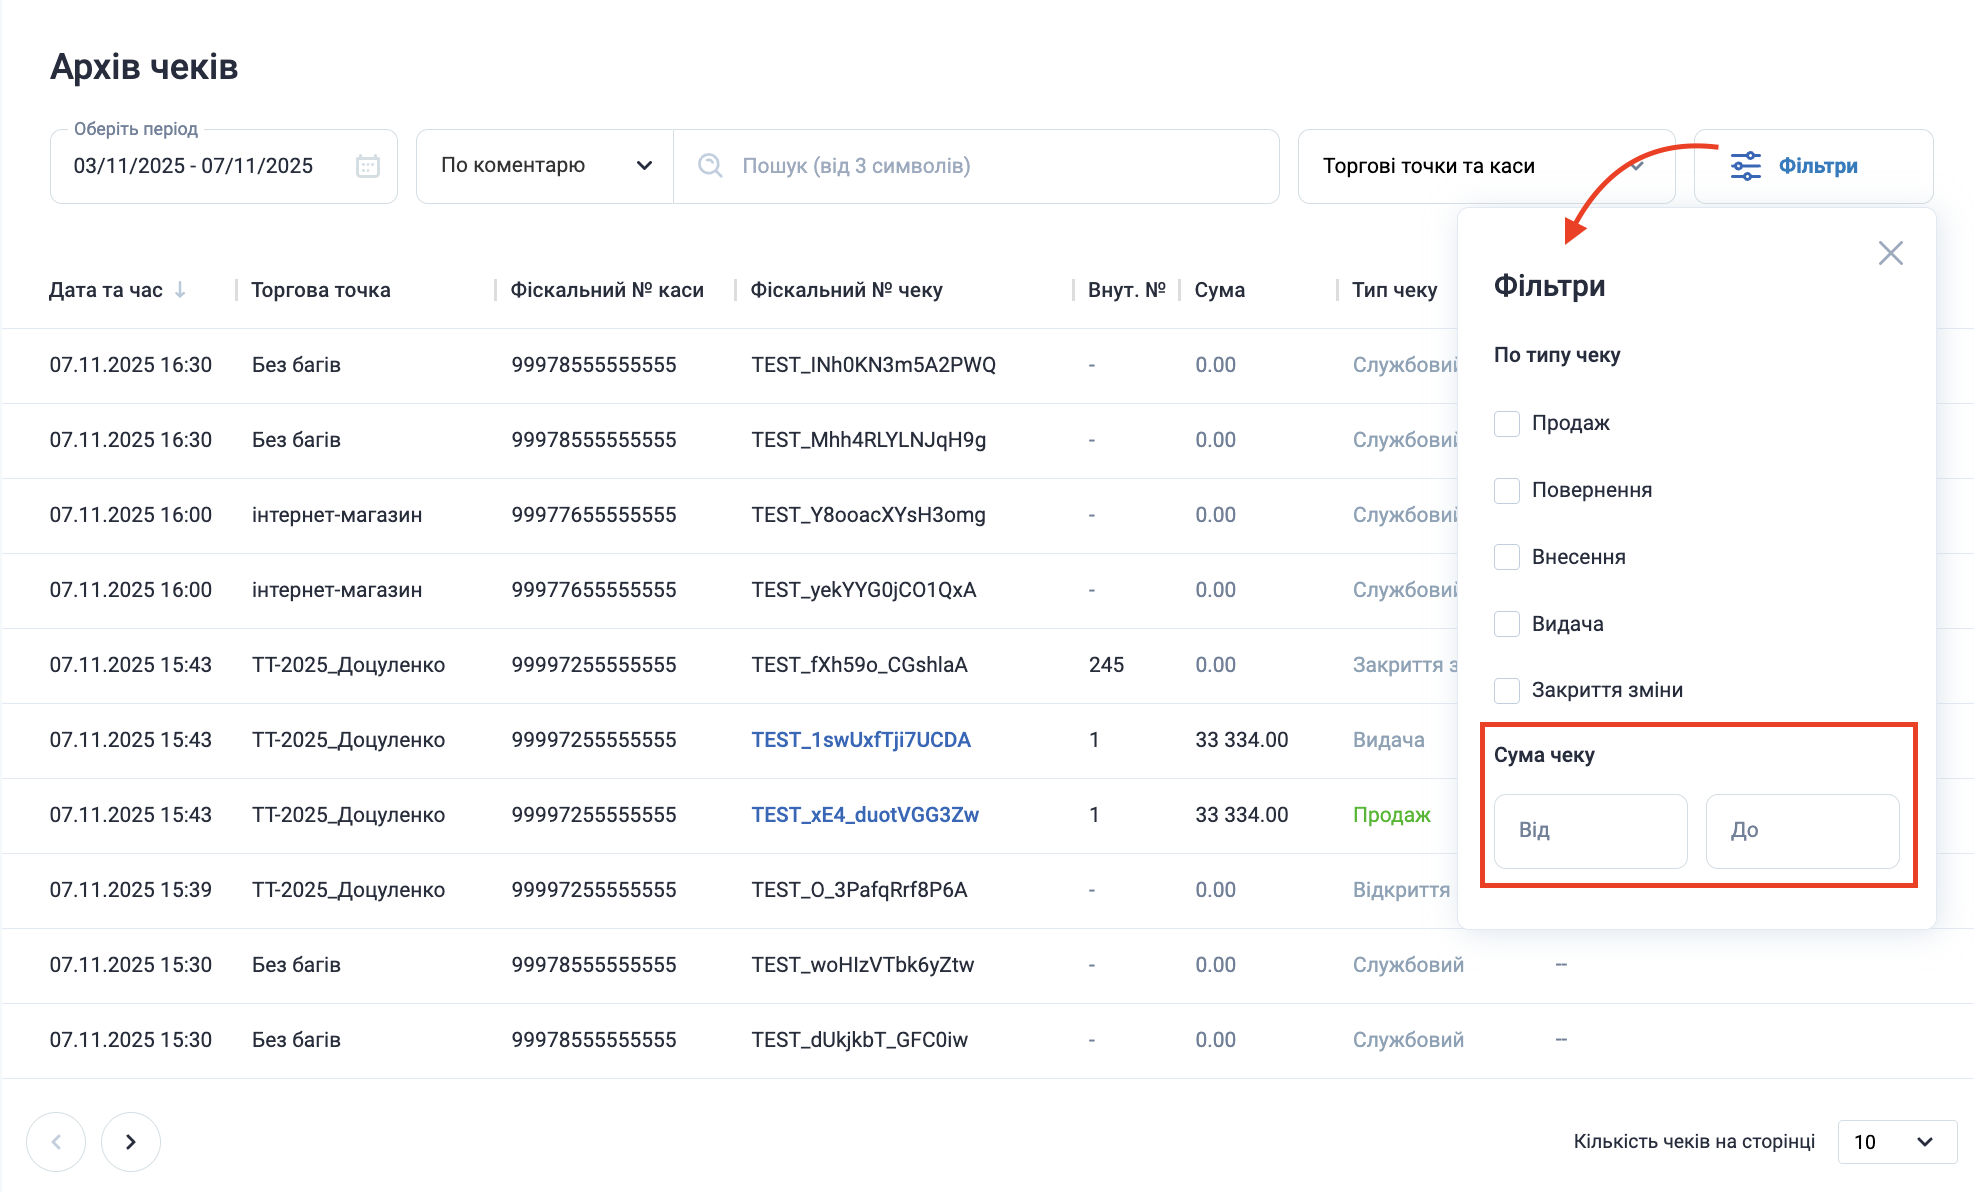
Task: Open receipt link TEST_1swUxfTji7UCDA
Action: [x=861, y=740]
